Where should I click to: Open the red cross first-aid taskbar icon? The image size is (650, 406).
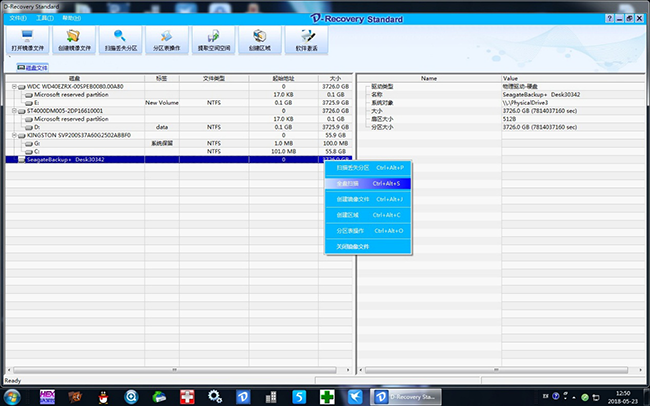click(x=187, y=397)
